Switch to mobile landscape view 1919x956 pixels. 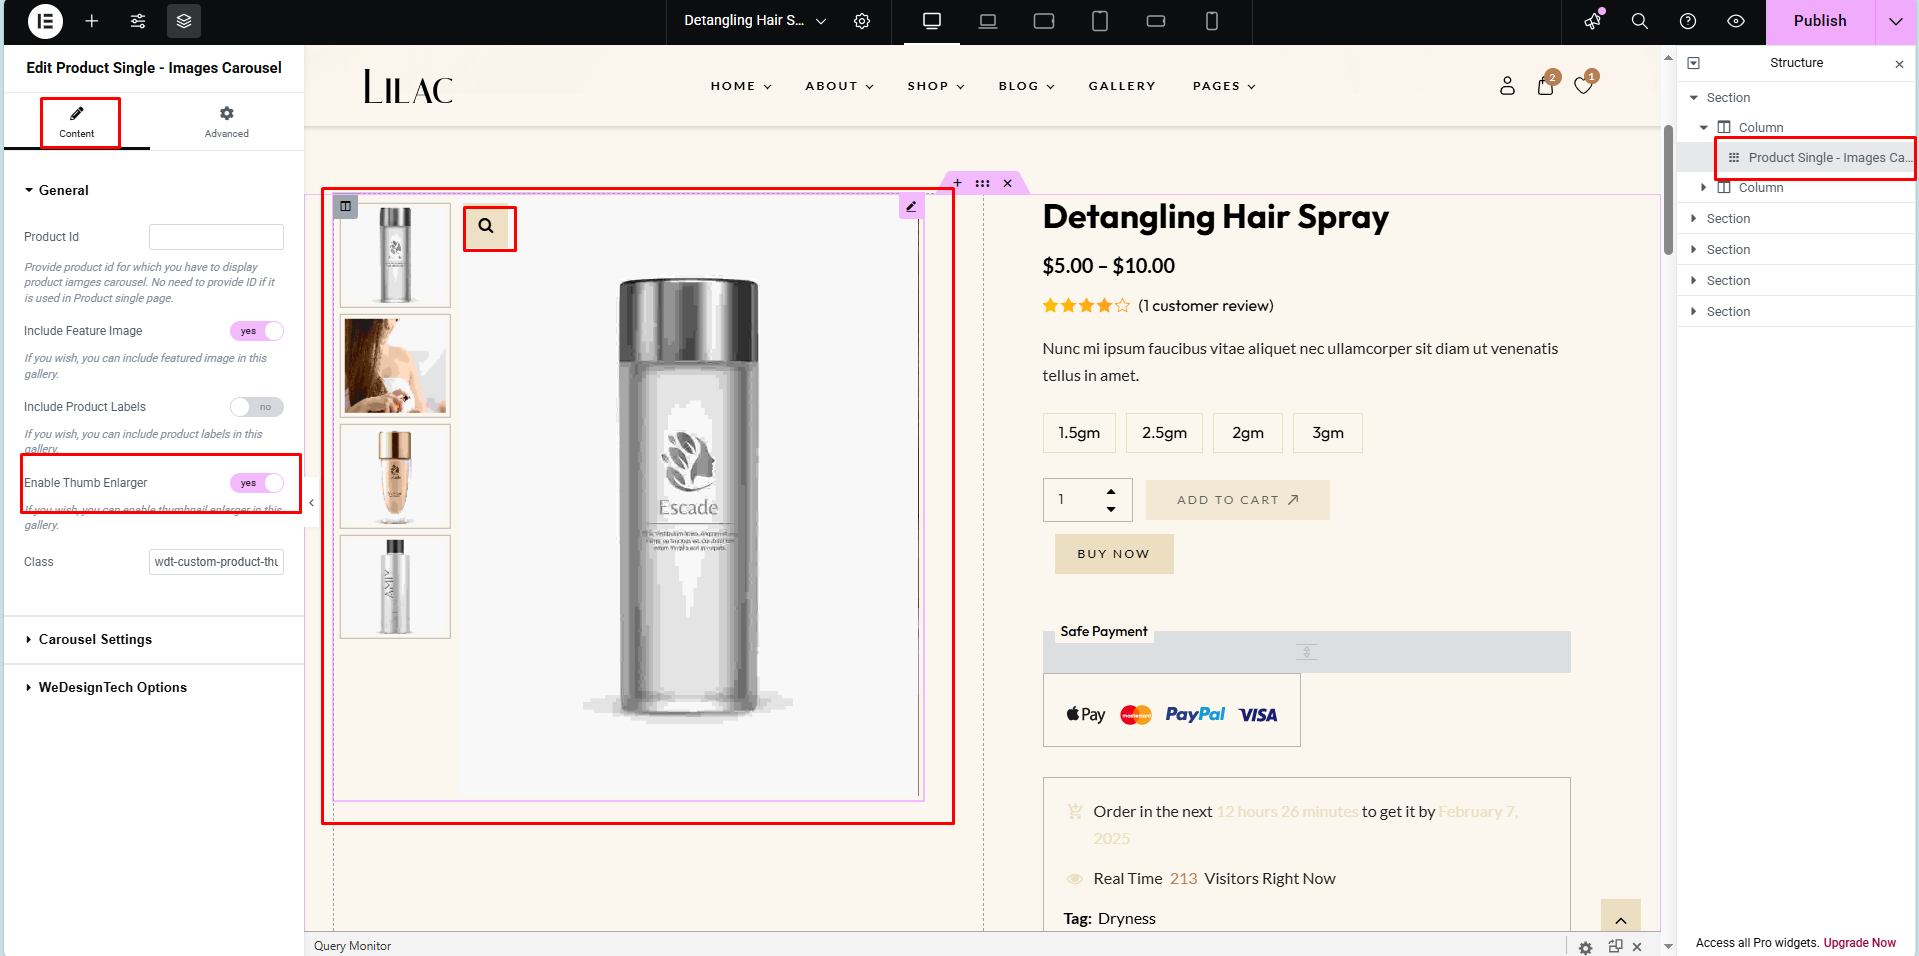[x=1156, y=21]
